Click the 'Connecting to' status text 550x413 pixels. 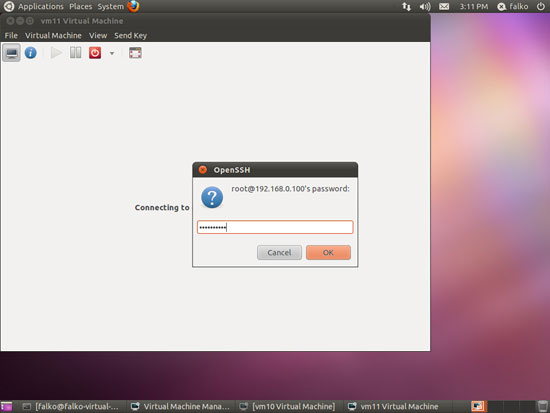point(162,208)
